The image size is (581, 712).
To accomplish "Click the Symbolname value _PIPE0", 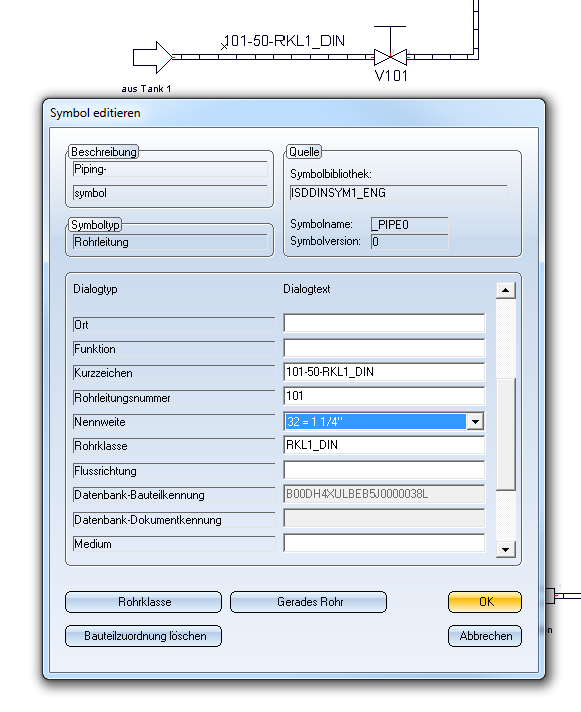I will click(409, 225).
